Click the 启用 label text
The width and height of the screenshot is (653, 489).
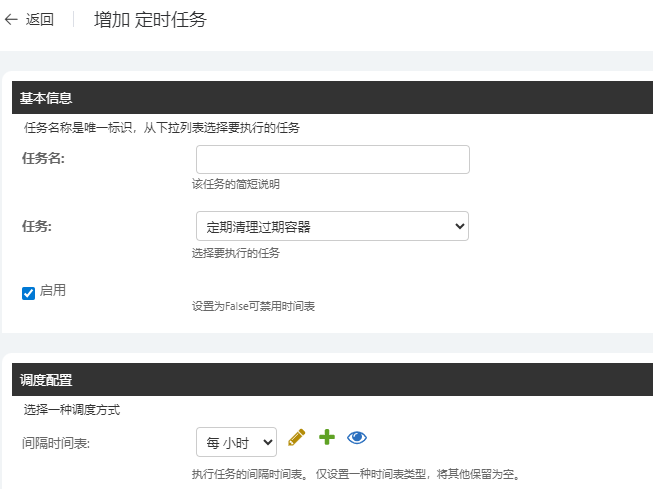[x=53, y=290]
